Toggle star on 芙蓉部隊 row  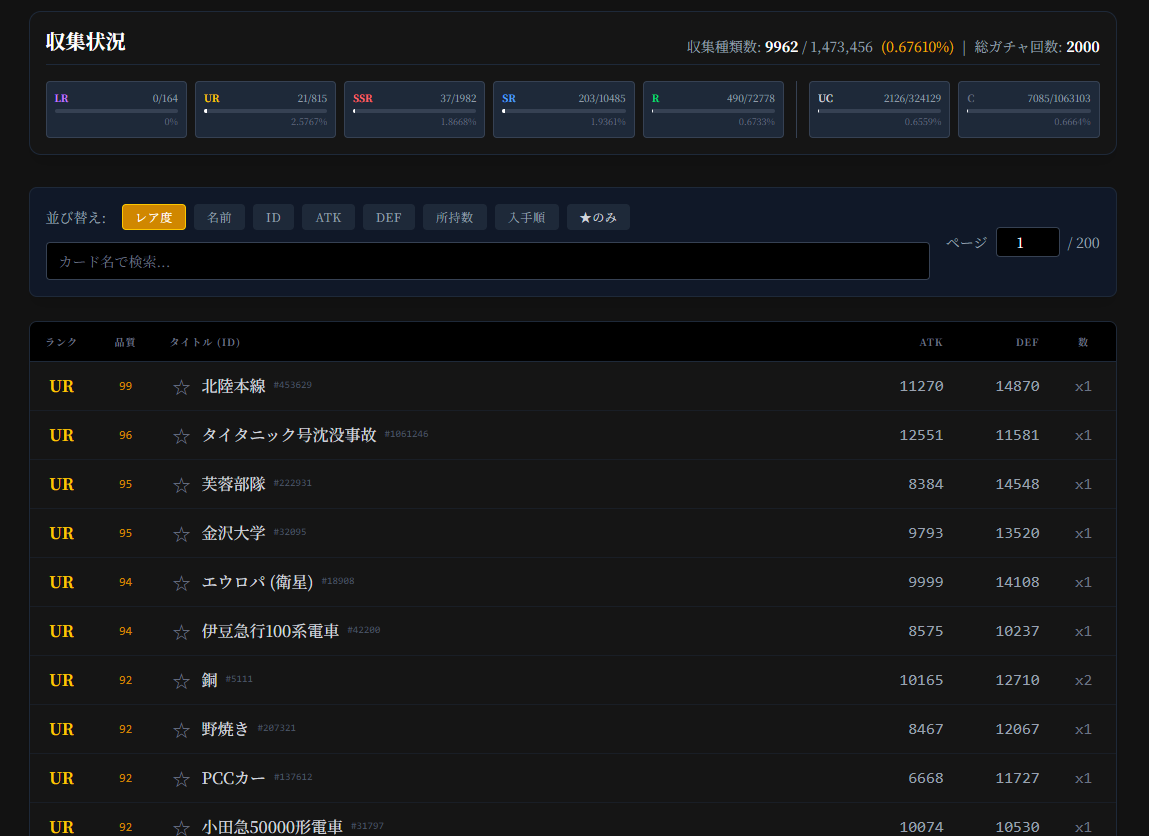pyautogui.click(x=181, y=485)
